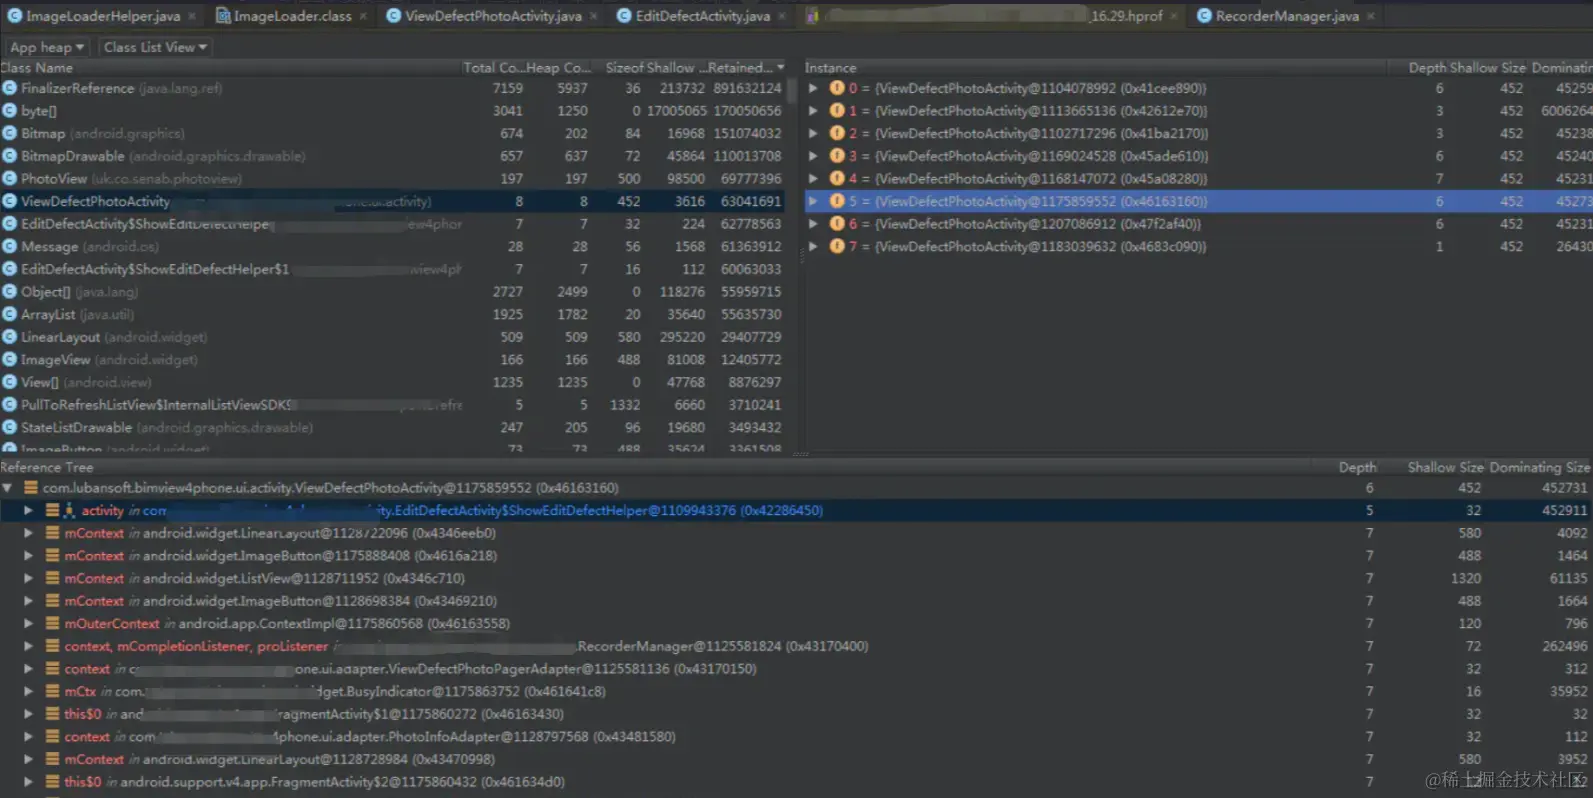This screenshot has height=798, width=1593.
Task: Click the orange instance icon of instance 6
Action: click(x=837, y=224)
